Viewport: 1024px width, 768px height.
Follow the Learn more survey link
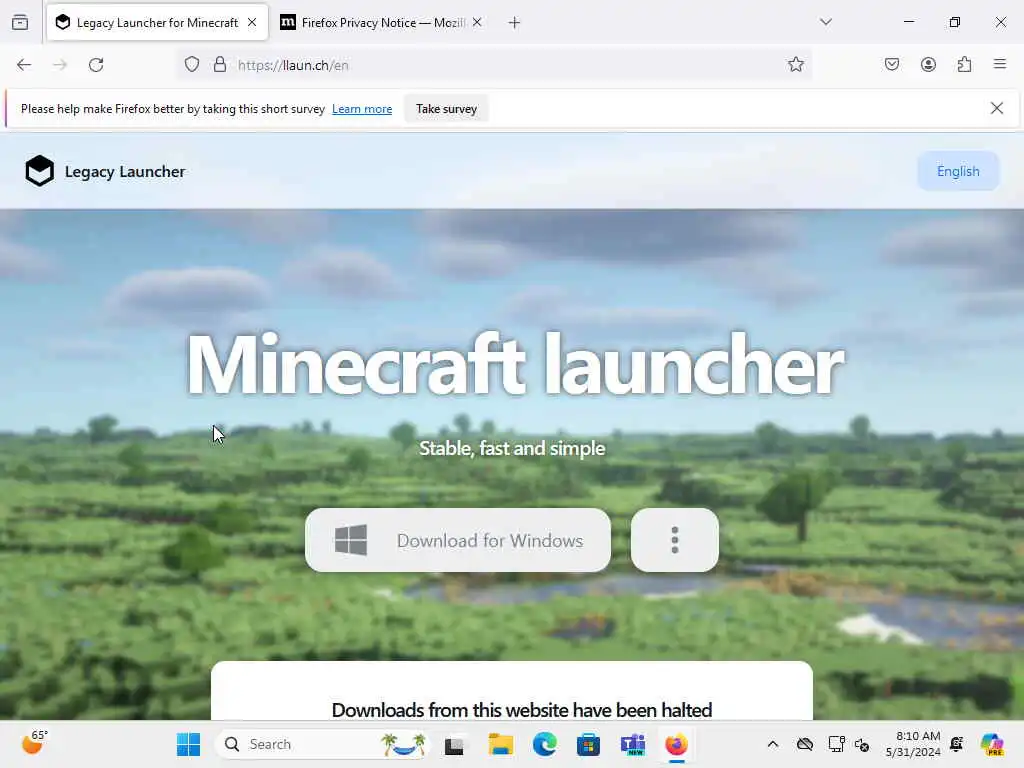(362, 109)
